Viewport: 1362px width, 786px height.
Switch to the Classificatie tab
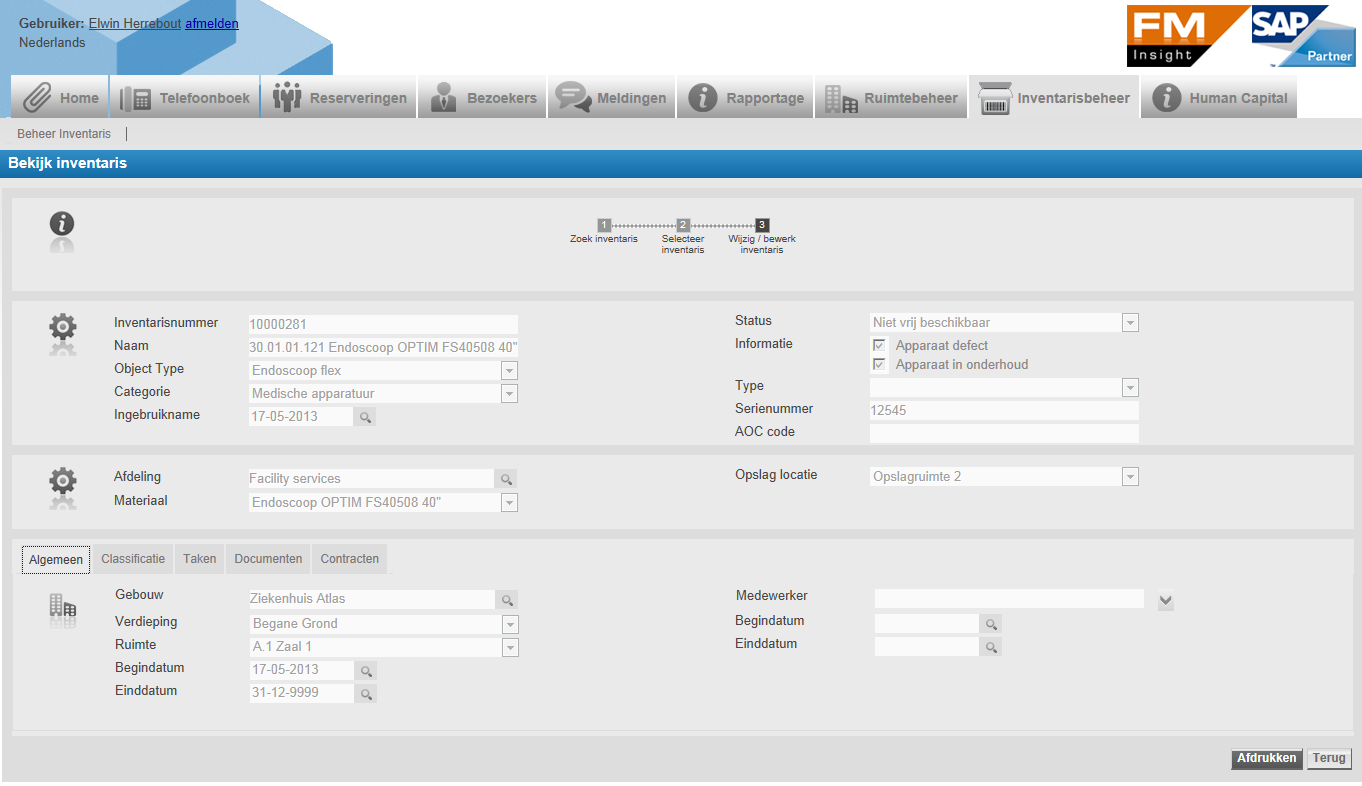[133, 559]
